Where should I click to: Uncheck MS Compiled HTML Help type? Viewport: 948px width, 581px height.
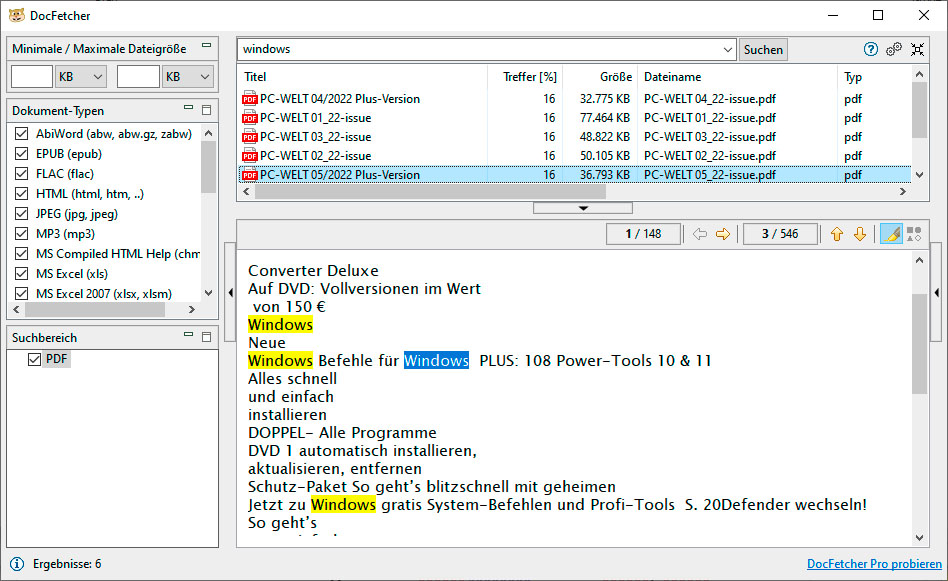coord(22,253)
